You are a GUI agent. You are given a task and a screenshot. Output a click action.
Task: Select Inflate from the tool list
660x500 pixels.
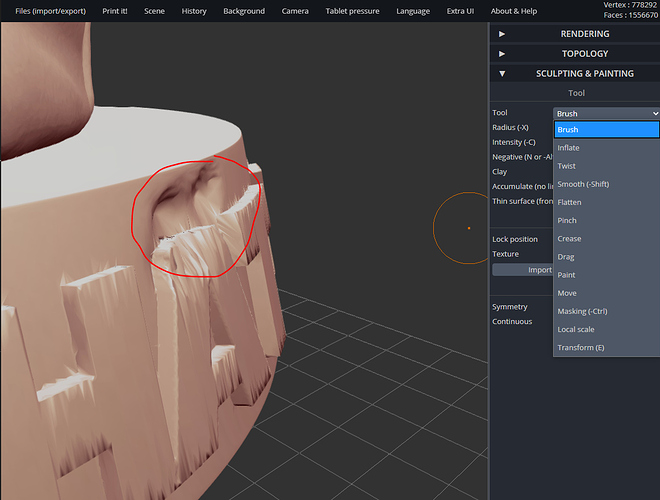pyautogui.click(x=568, y=148)
